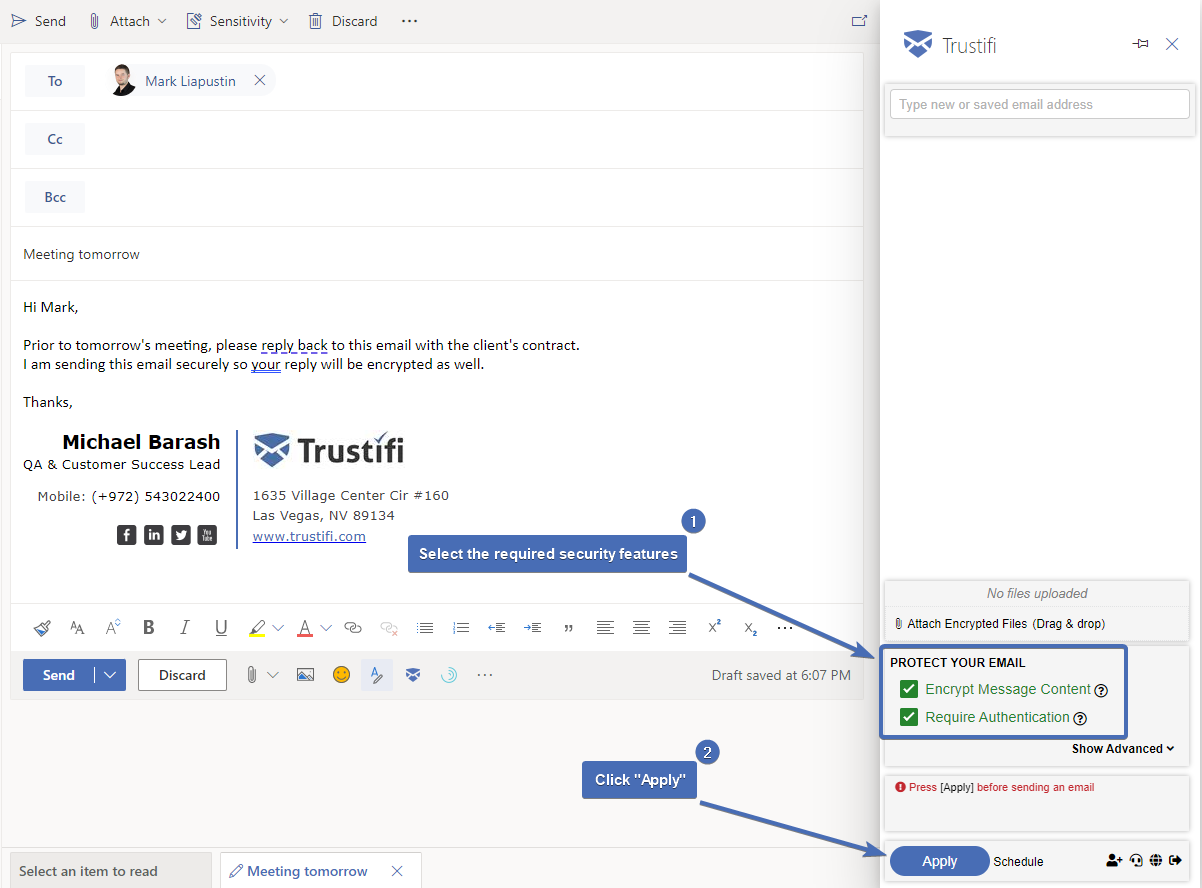Expand the attach dropdown next to the paperclip
1202x888 pixels.
pyautogui.click(x=272, y=675)
